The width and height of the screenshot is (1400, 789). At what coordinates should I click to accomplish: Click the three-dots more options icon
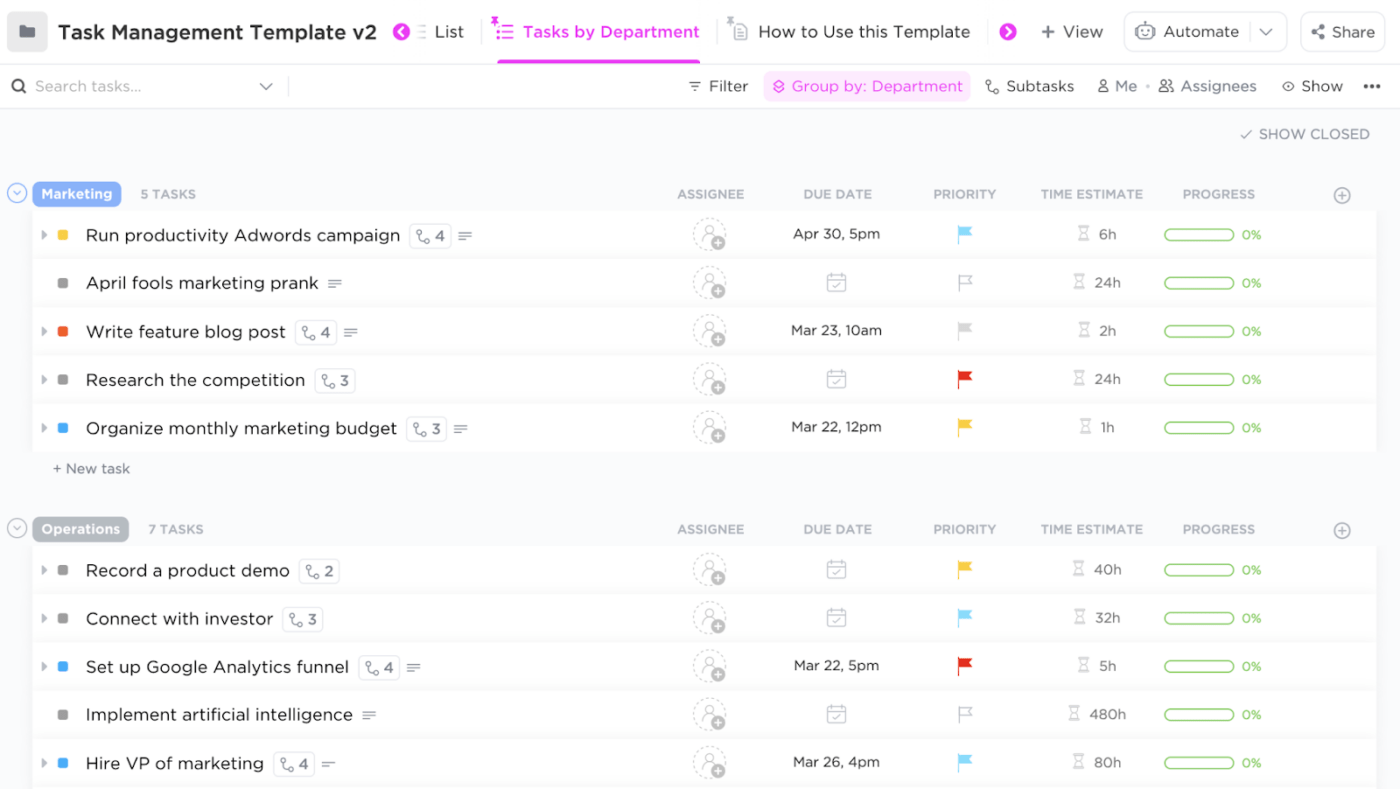tap(1371, 86)
